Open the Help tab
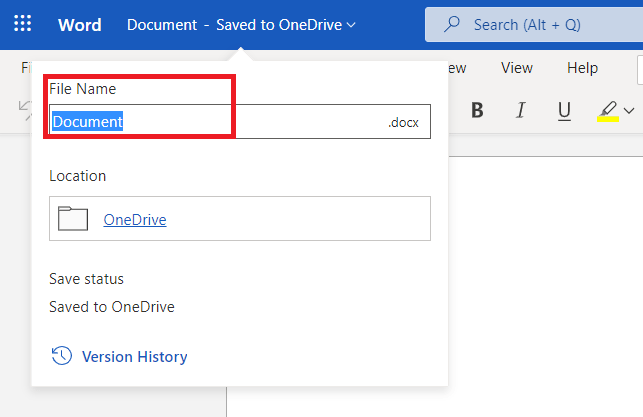 [582, 68]
